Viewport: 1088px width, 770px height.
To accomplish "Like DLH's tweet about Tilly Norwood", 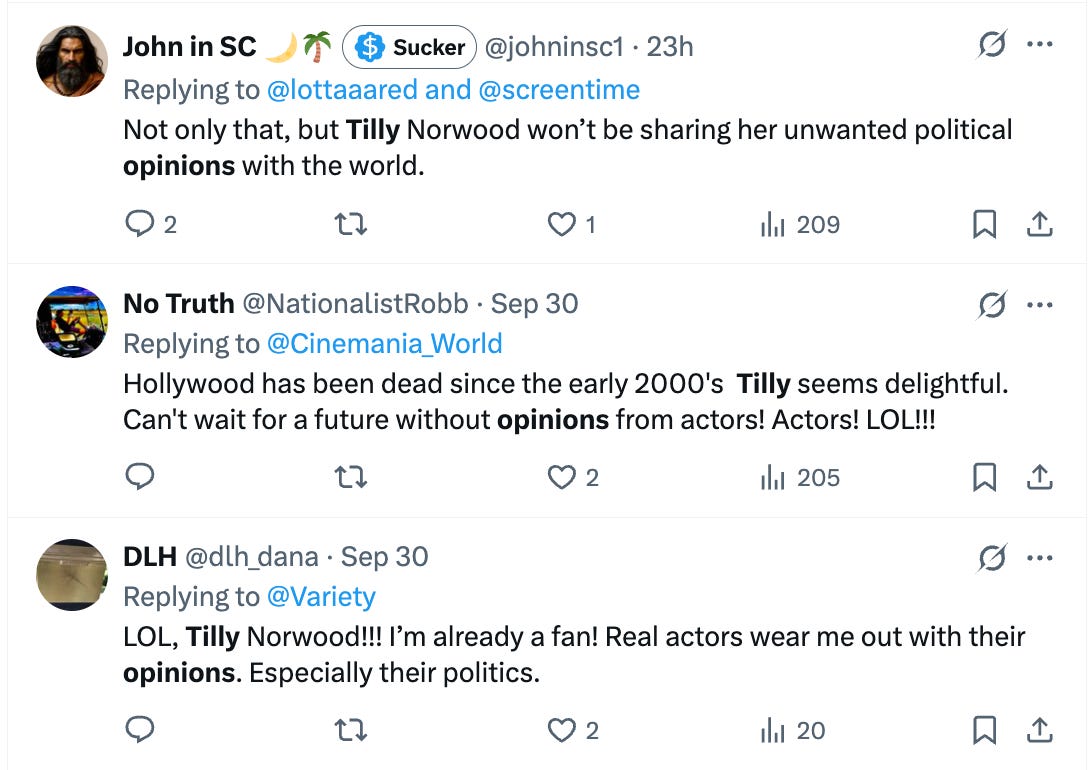I will coord(560,730).
